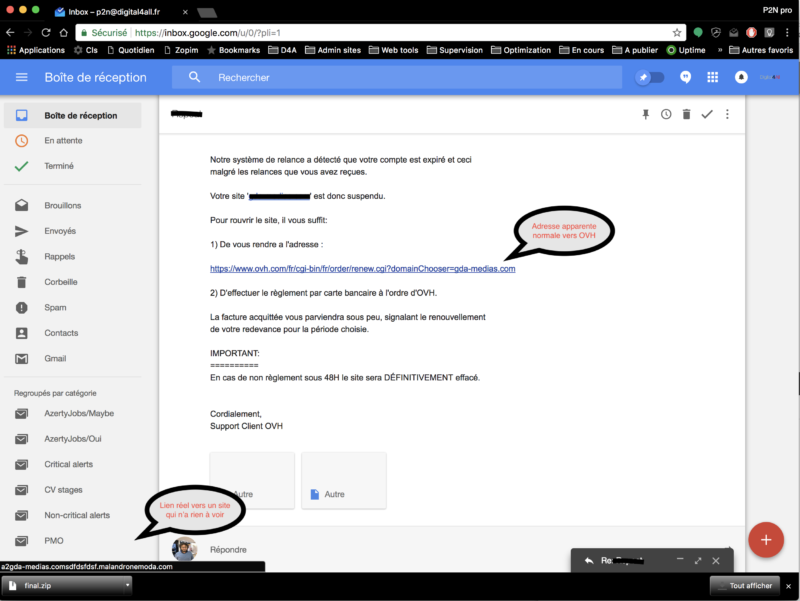
Task: Open Supervision bookmarks folder
Action: click(455, 50)
